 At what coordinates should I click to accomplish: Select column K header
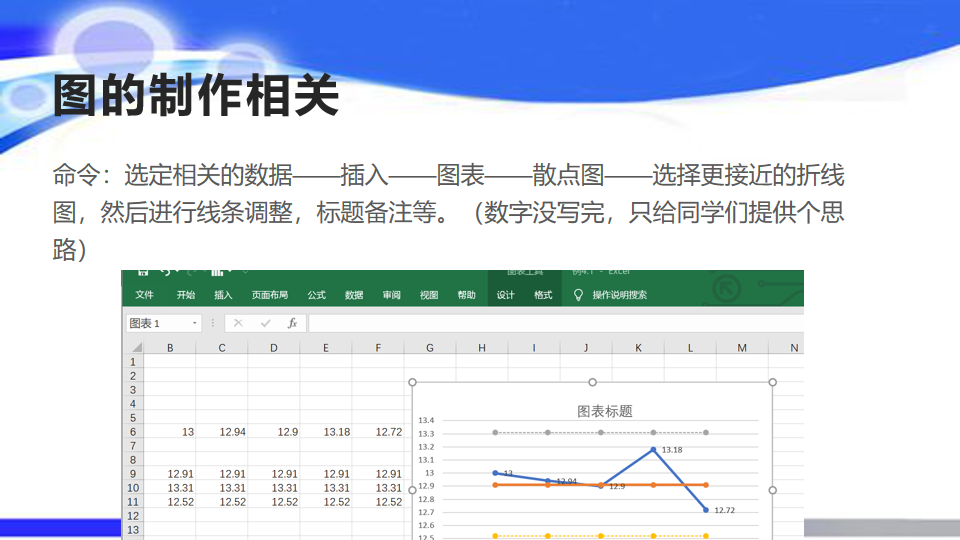click(x=638, y=348)
